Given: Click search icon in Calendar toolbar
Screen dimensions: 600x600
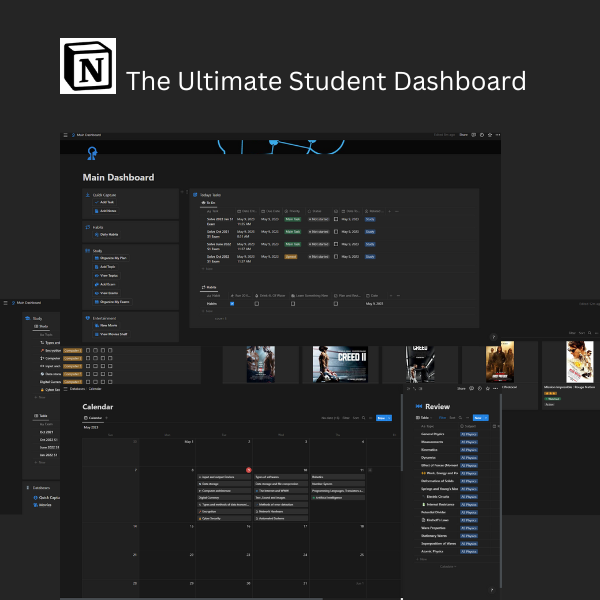Looking at the screenshot, I should click(x=364, y=418).
